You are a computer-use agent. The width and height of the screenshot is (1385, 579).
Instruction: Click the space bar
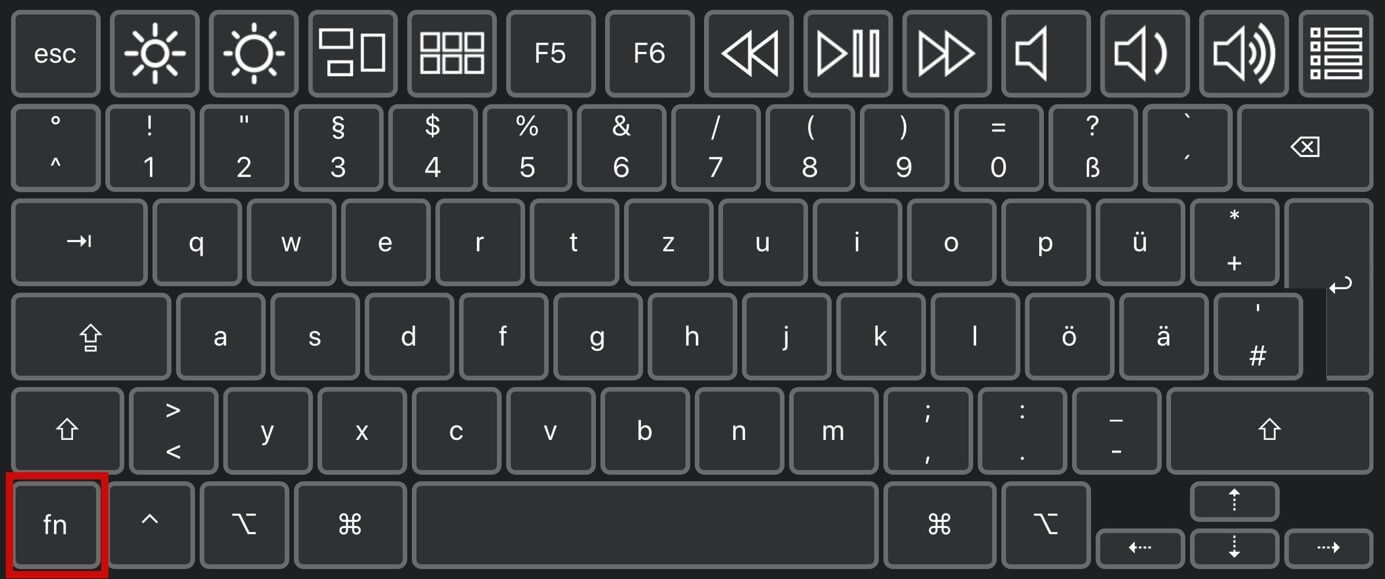[x=645, y=525]
